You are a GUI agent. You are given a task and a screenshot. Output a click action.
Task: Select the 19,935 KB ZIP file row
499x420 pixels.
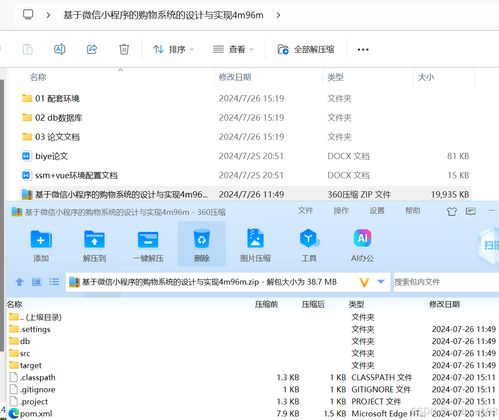tap(245, 194)
